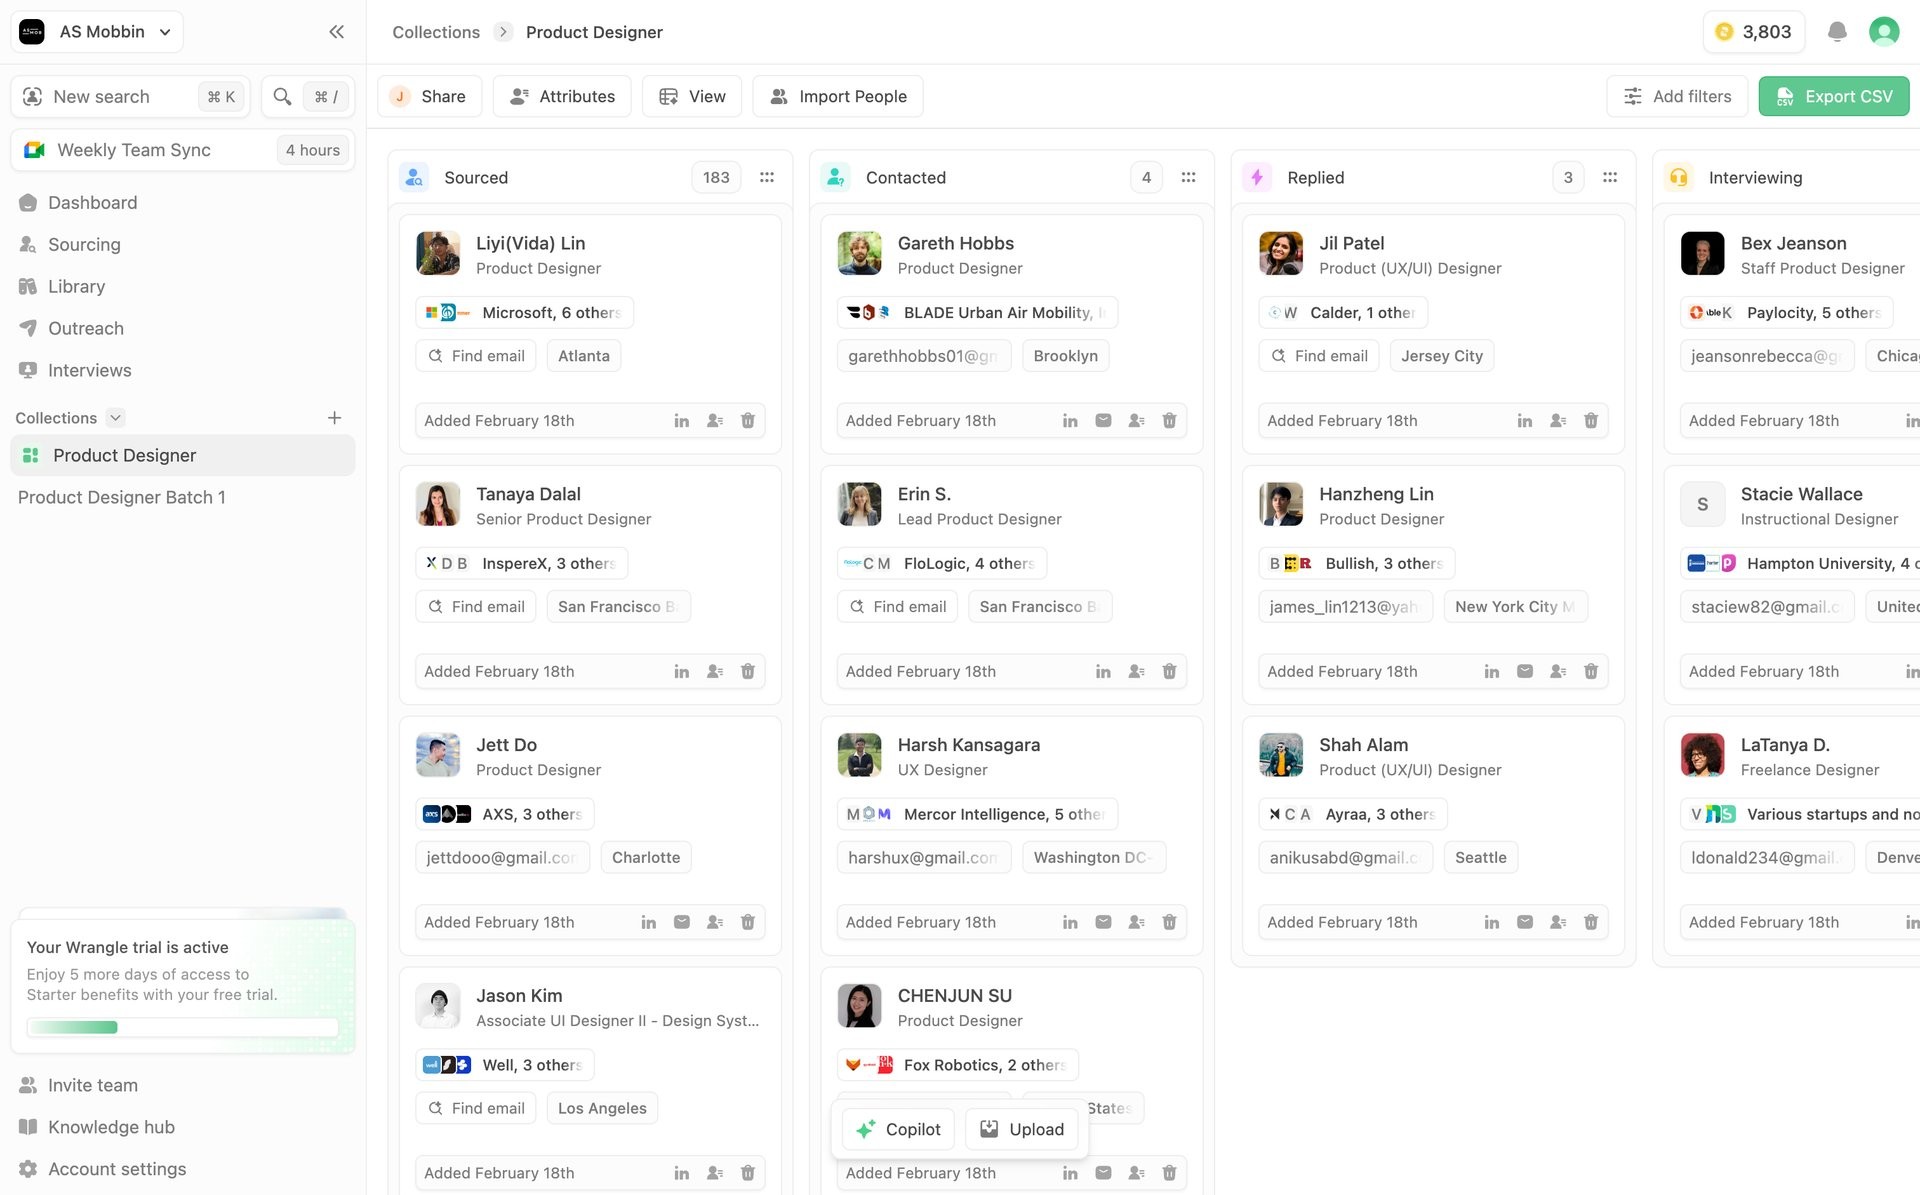
Task: Click Find email on Jason Kim's card
Action: (476, 1108)
